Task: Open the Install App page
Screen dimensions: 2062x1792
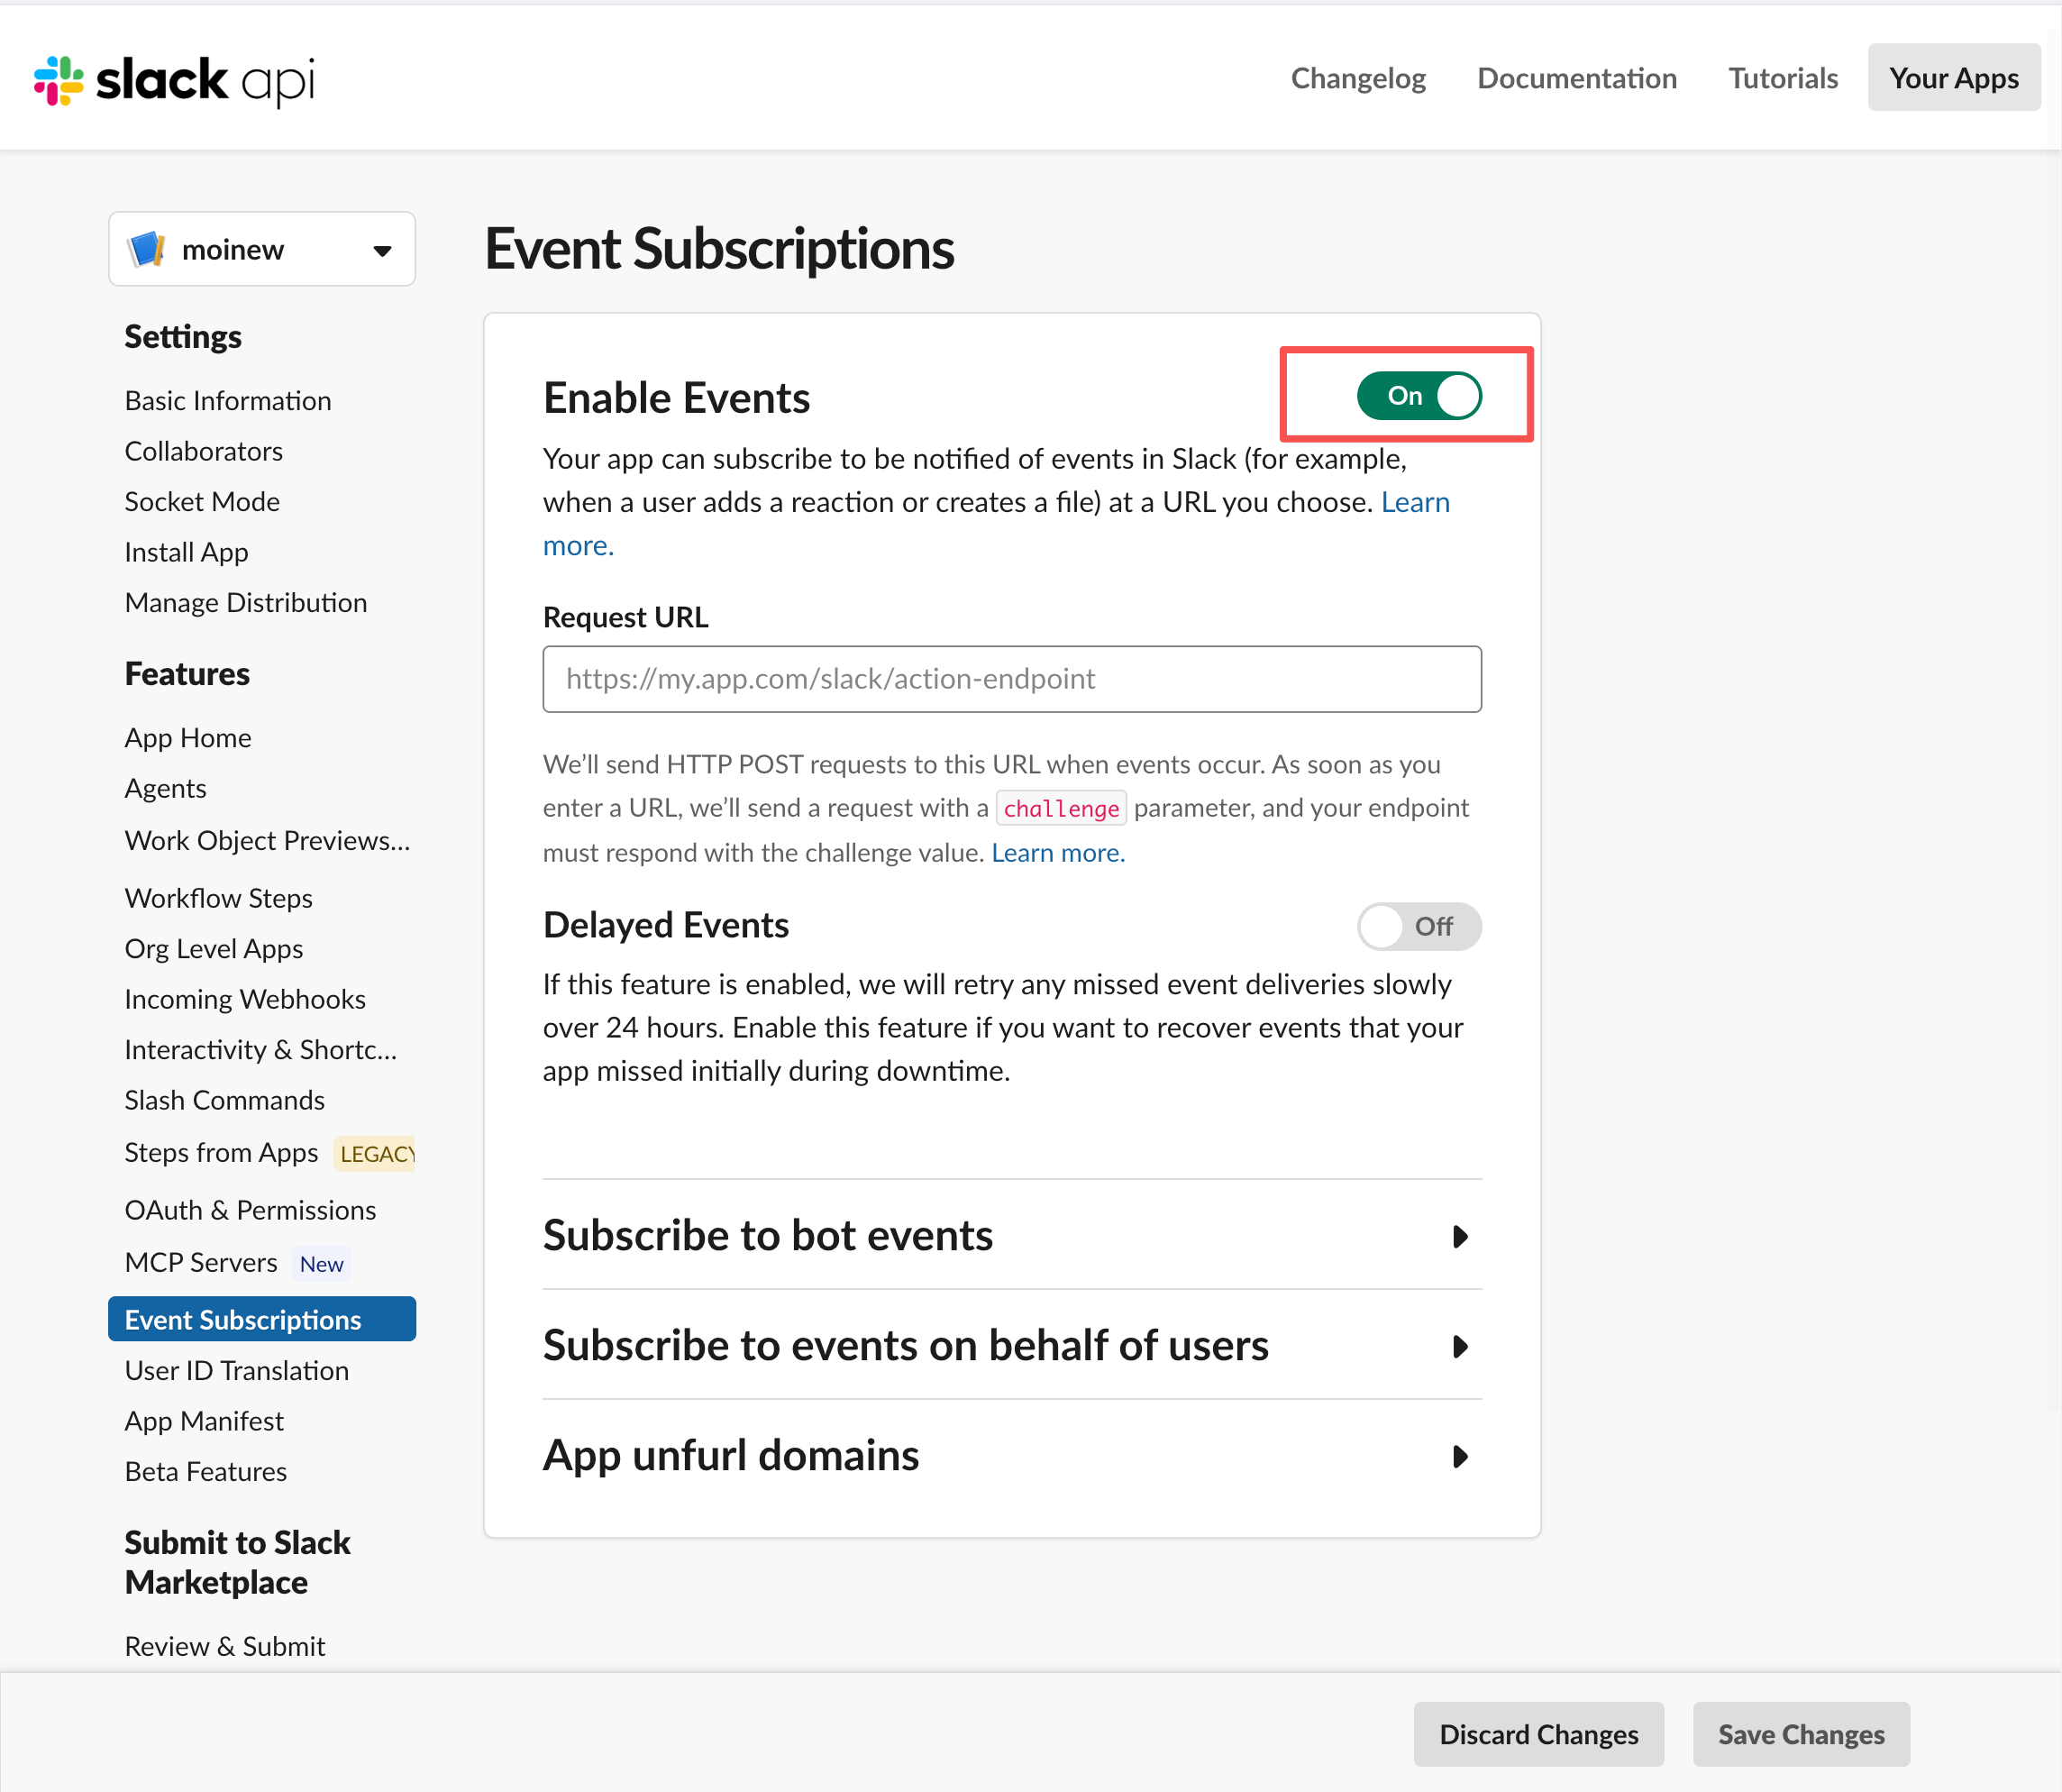Action: (187, 552)
